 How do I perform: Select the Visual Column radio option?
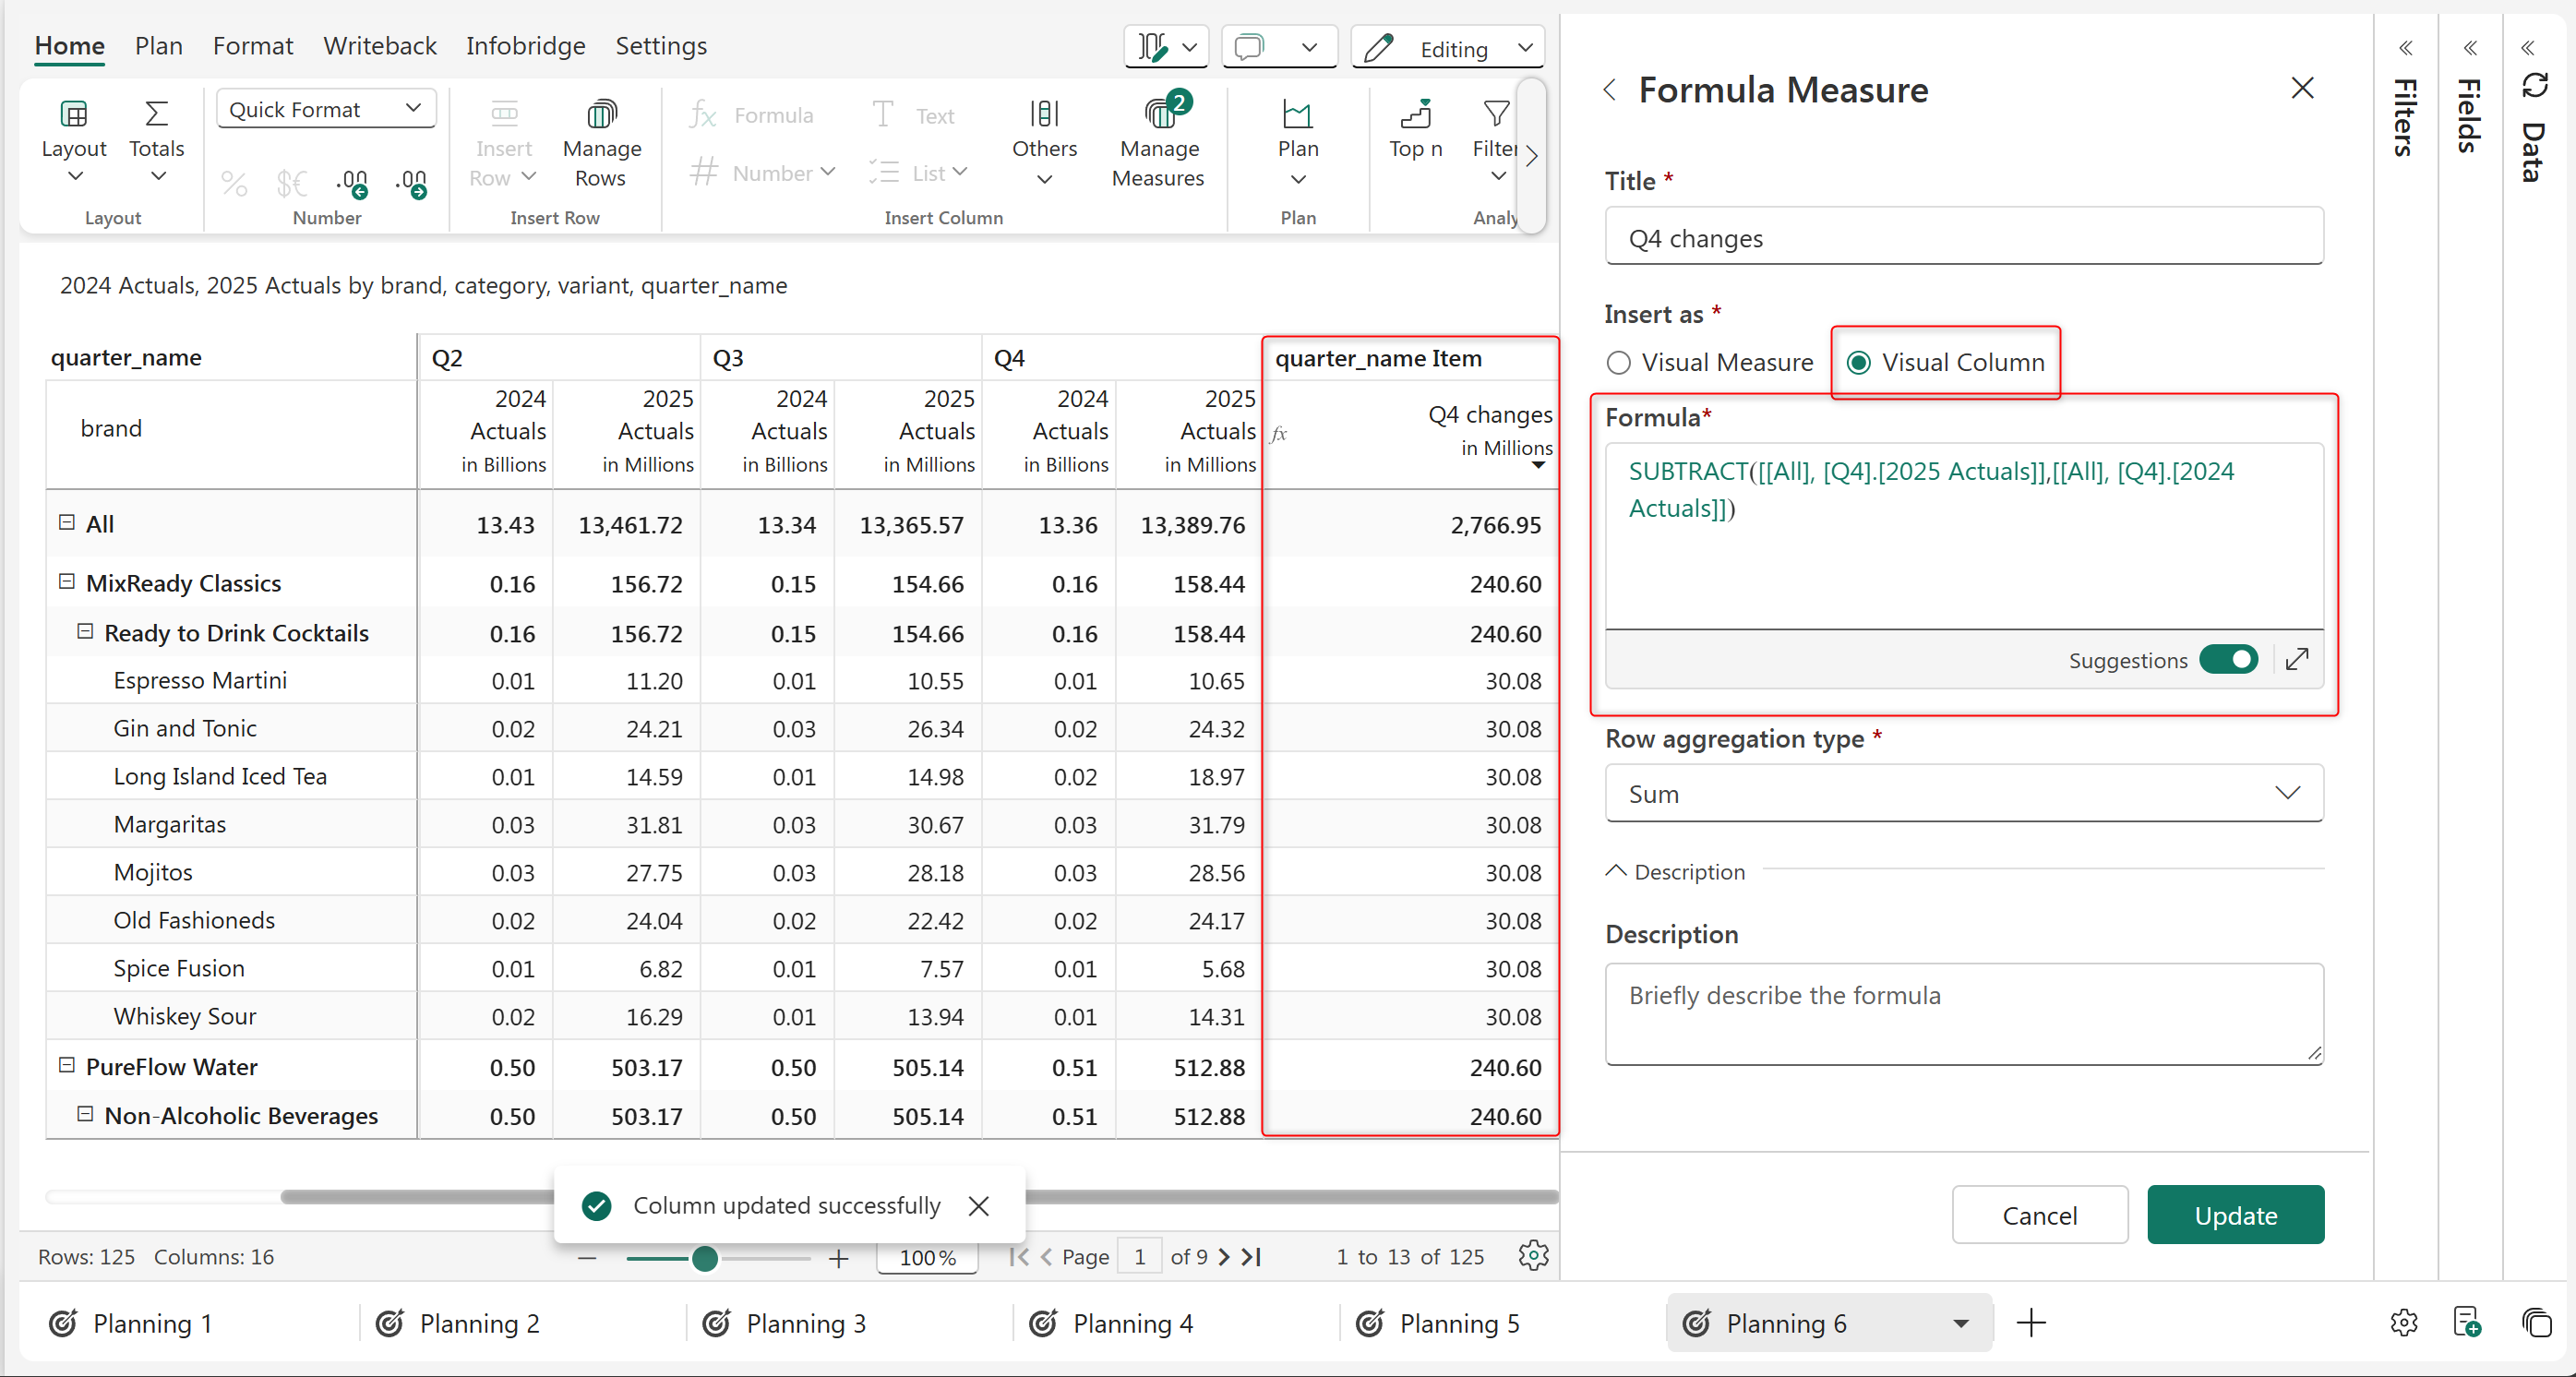1858,363
